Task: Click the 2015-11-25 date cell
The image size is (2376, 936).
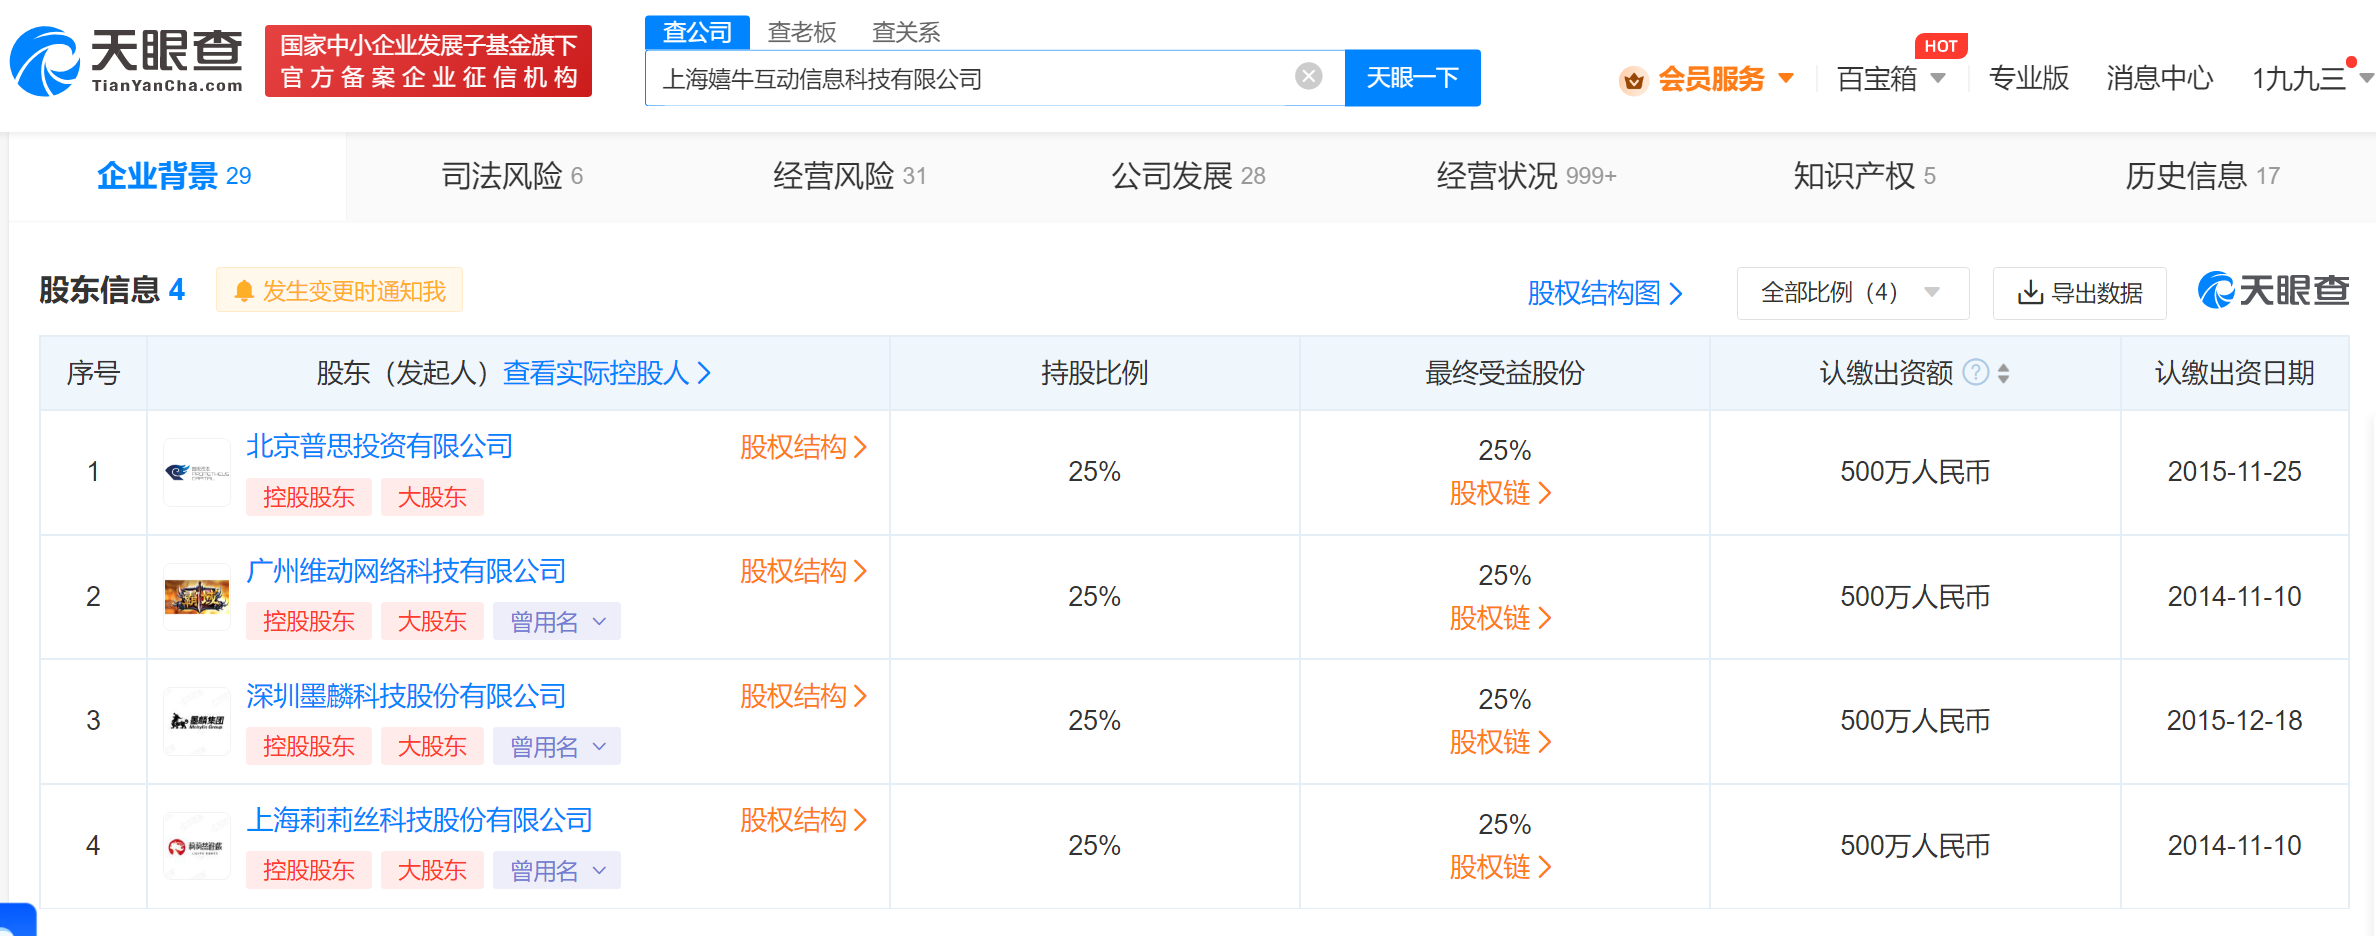Action: click(2234, 472)
